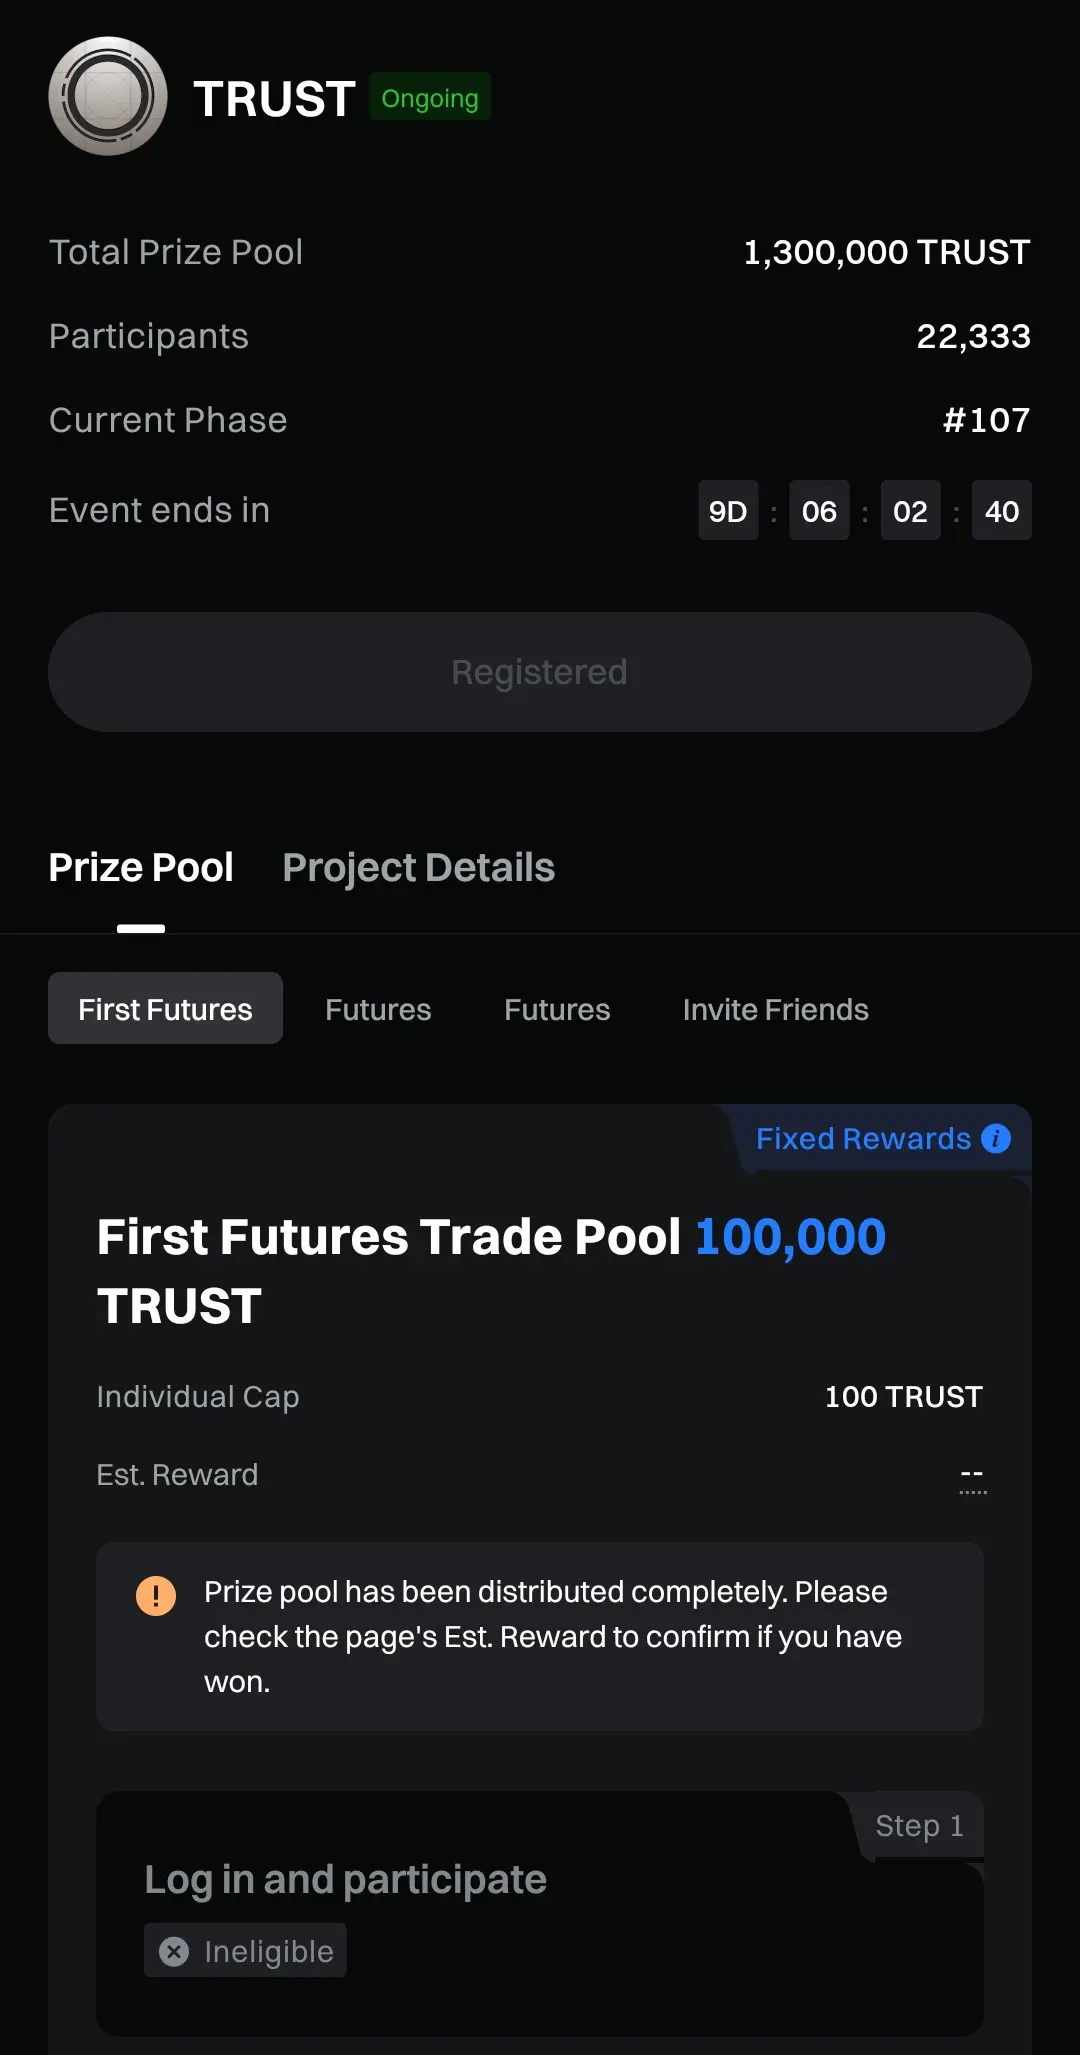1080x2055 pixels.
Task: Click the orange warning exclamation icon
Action: 156,1595
